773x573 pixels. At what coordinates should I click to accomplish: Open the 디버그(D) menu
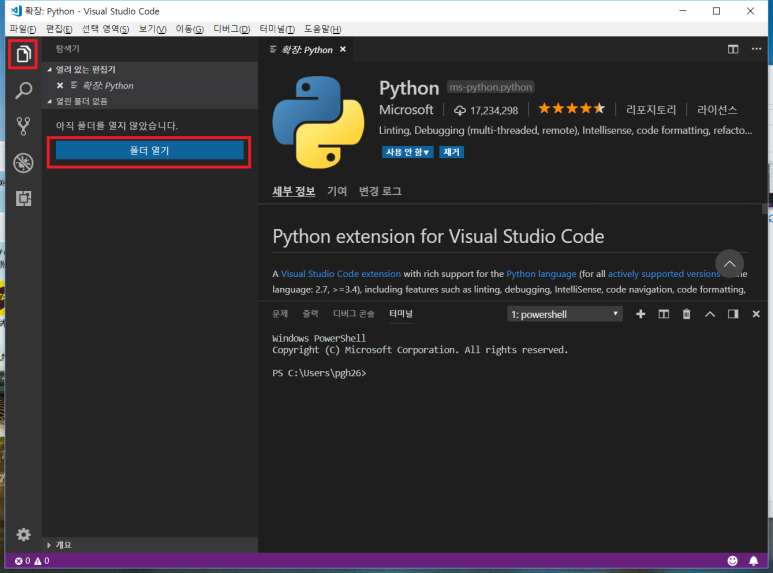[232, 29]
